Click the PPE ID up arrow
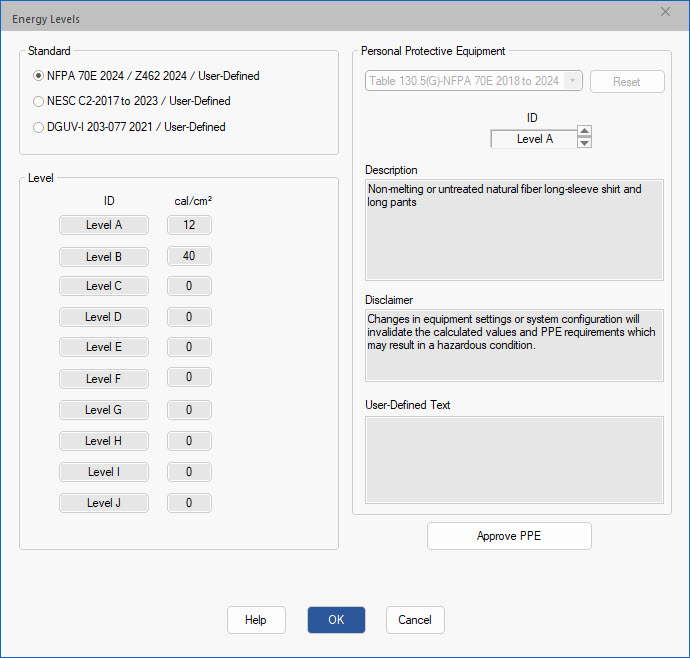 coord(585,132)
